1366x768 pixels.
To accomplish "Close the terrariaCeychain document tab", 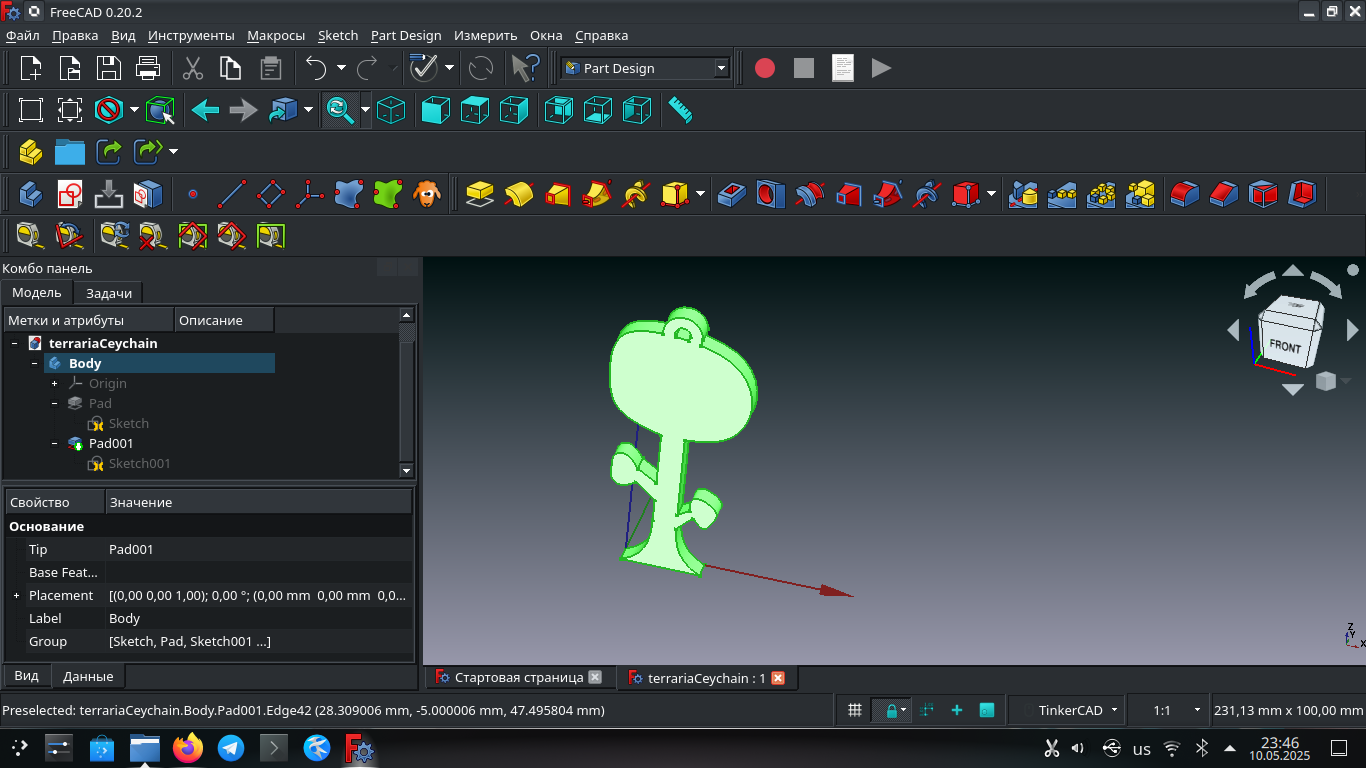I will pyautogui.click(x=778, y=678).
